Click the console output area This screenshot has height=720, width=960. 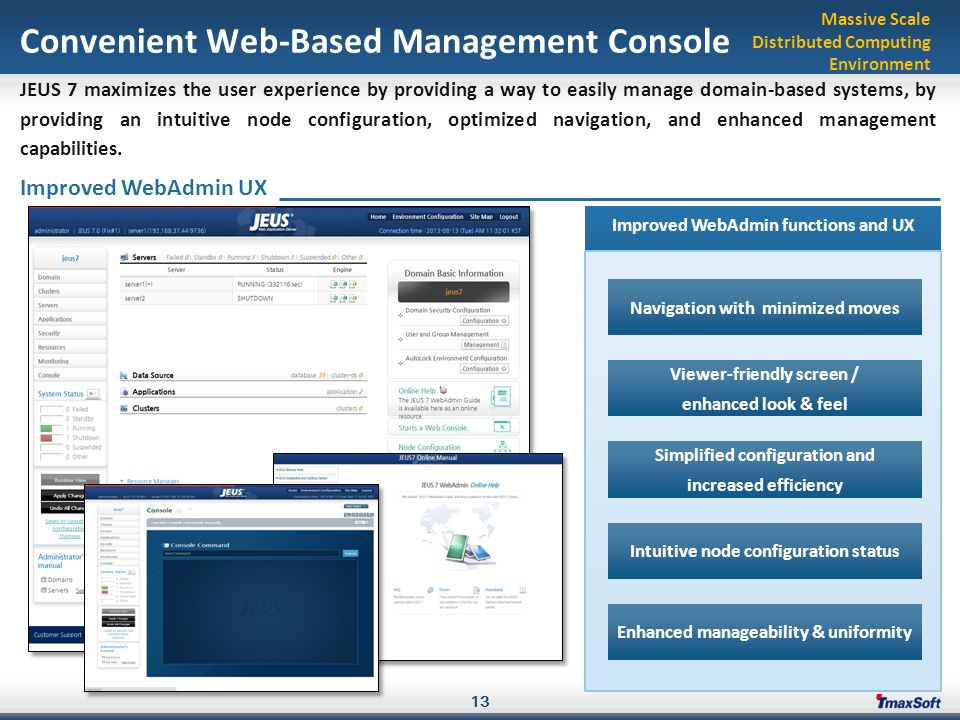click(260, 610)
